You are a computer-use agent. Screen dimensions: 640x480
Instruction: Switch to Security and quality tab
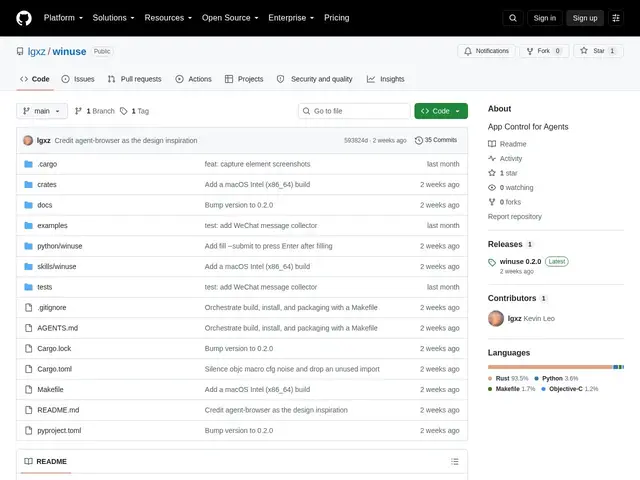pyautogui.click(x=314, y=79)
